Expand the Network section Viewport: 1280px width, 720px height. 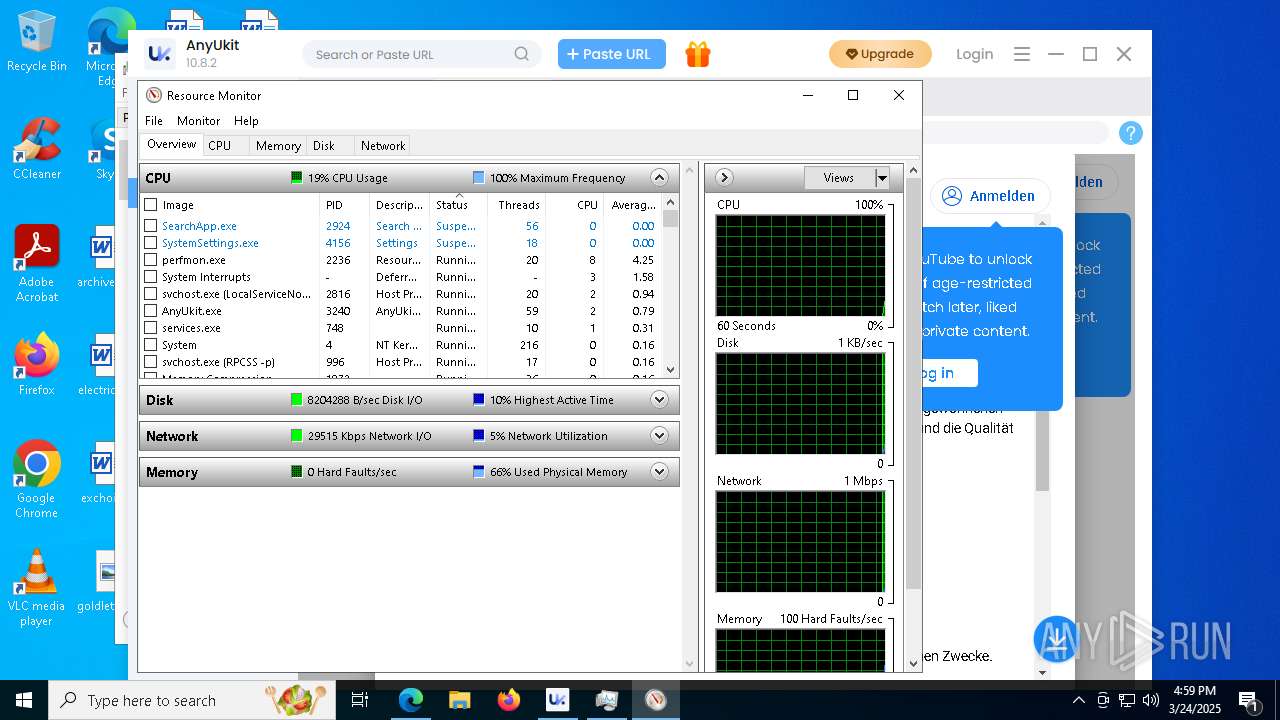click(659, 436)
